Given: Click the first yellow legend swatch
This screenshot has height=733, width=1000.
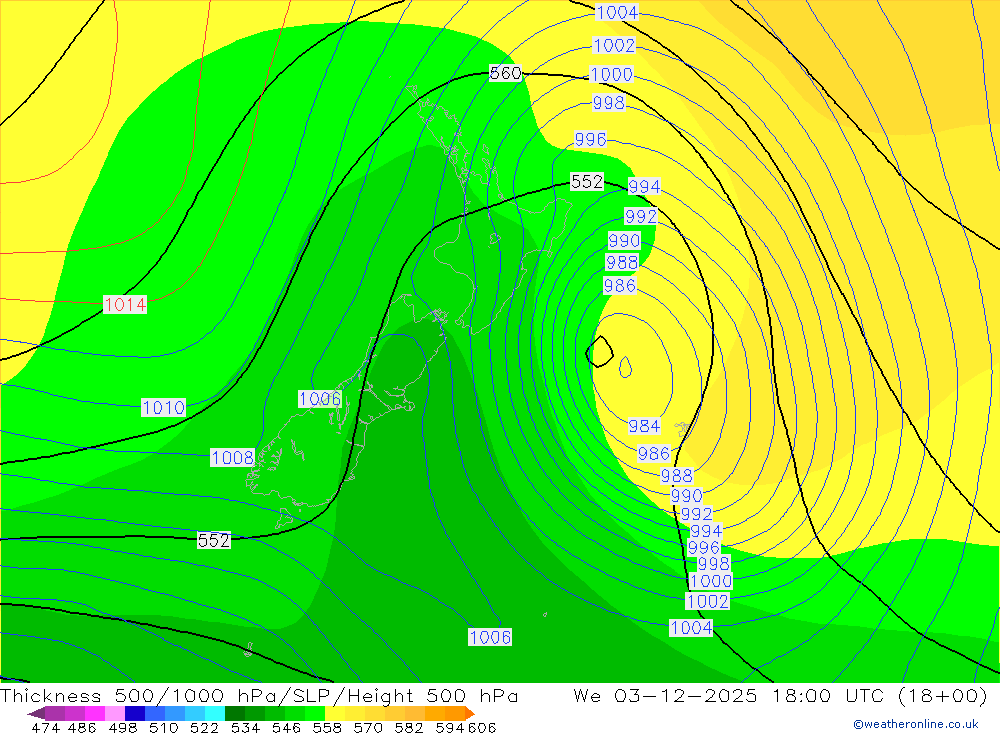Looking at the screenshot, I should 335,713.
